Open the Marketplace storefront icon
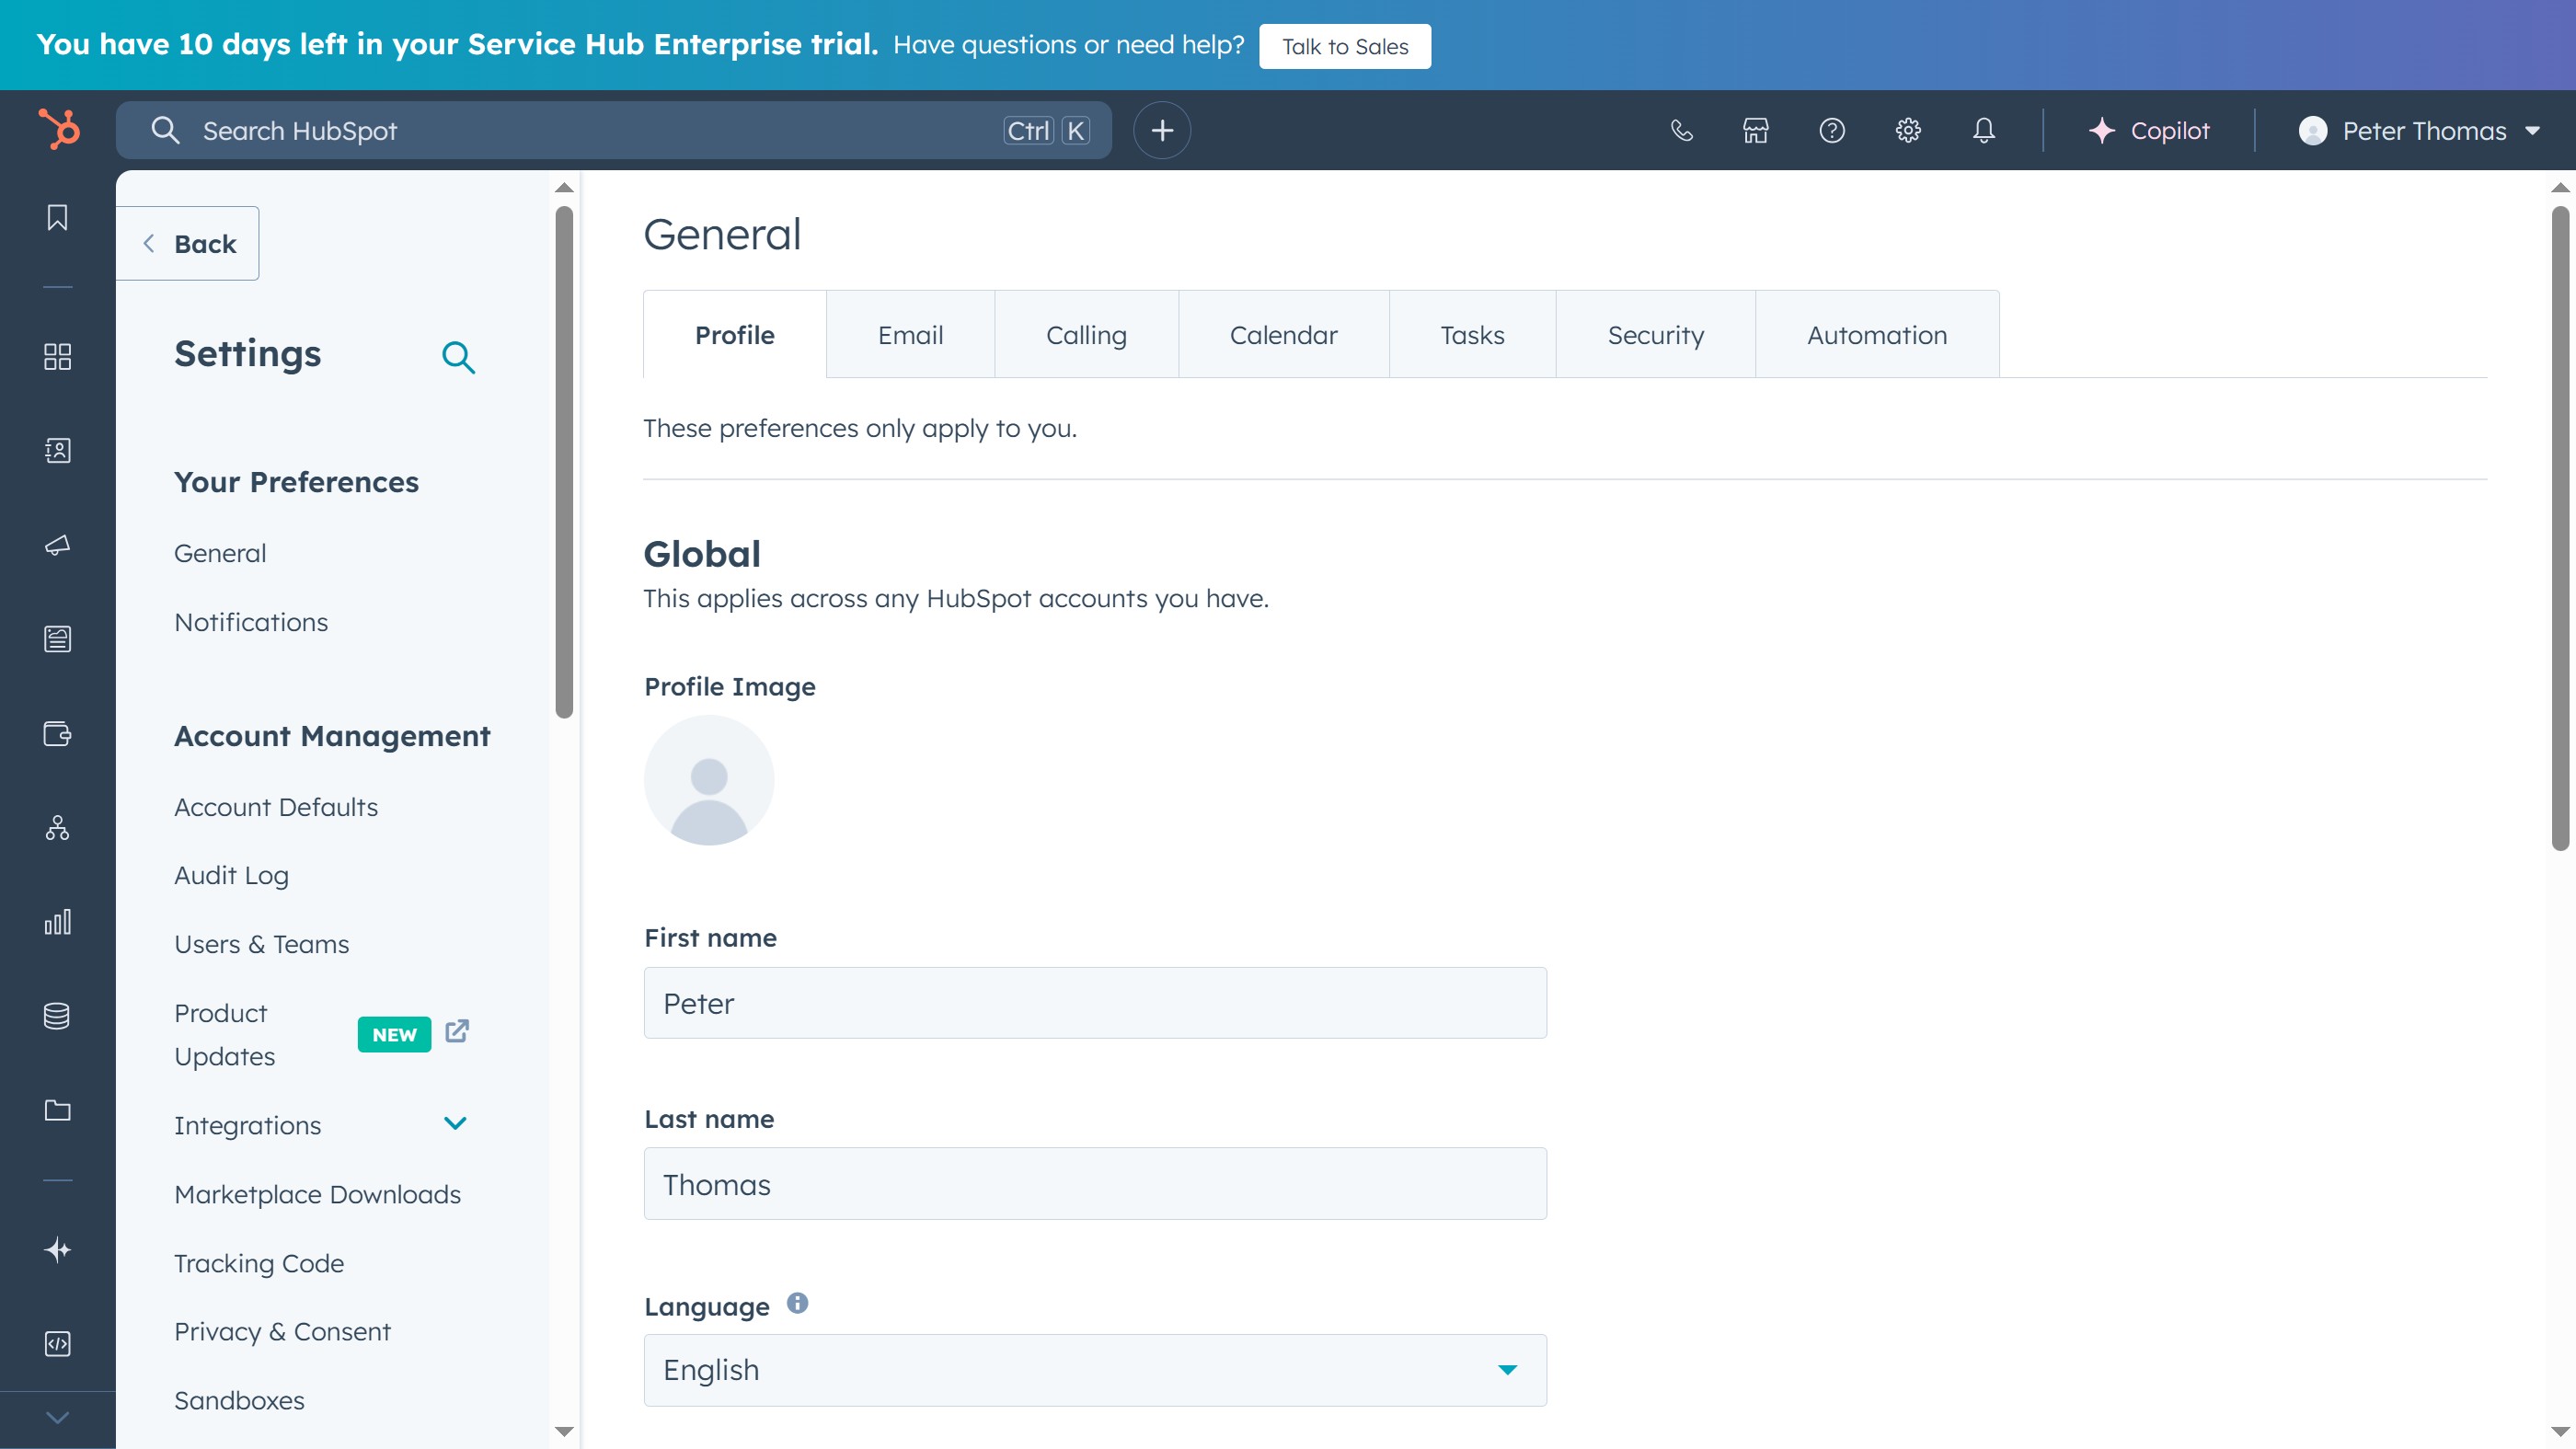 1756,130
